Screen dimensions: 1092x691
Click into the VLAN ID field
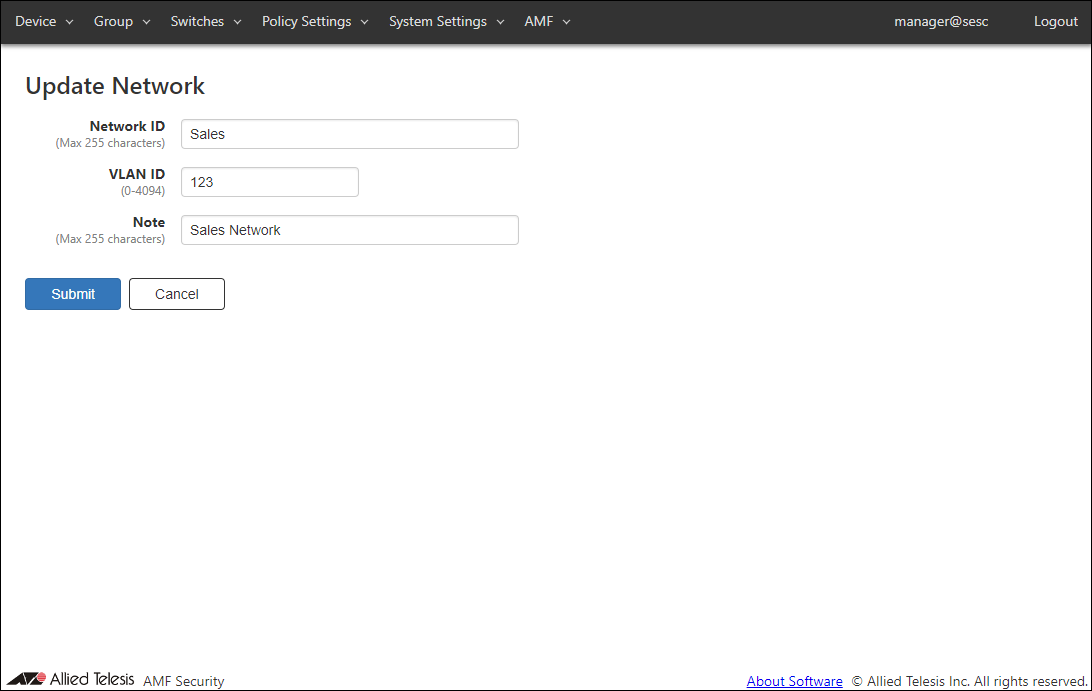point(269,182)
